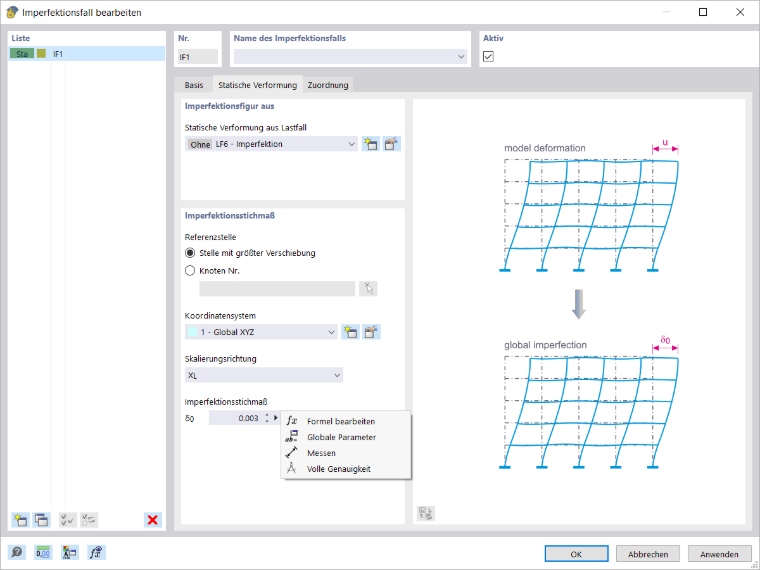
Task: Add a new imperfection case to list
Action: pyautogui.click(x=20, y=520)
